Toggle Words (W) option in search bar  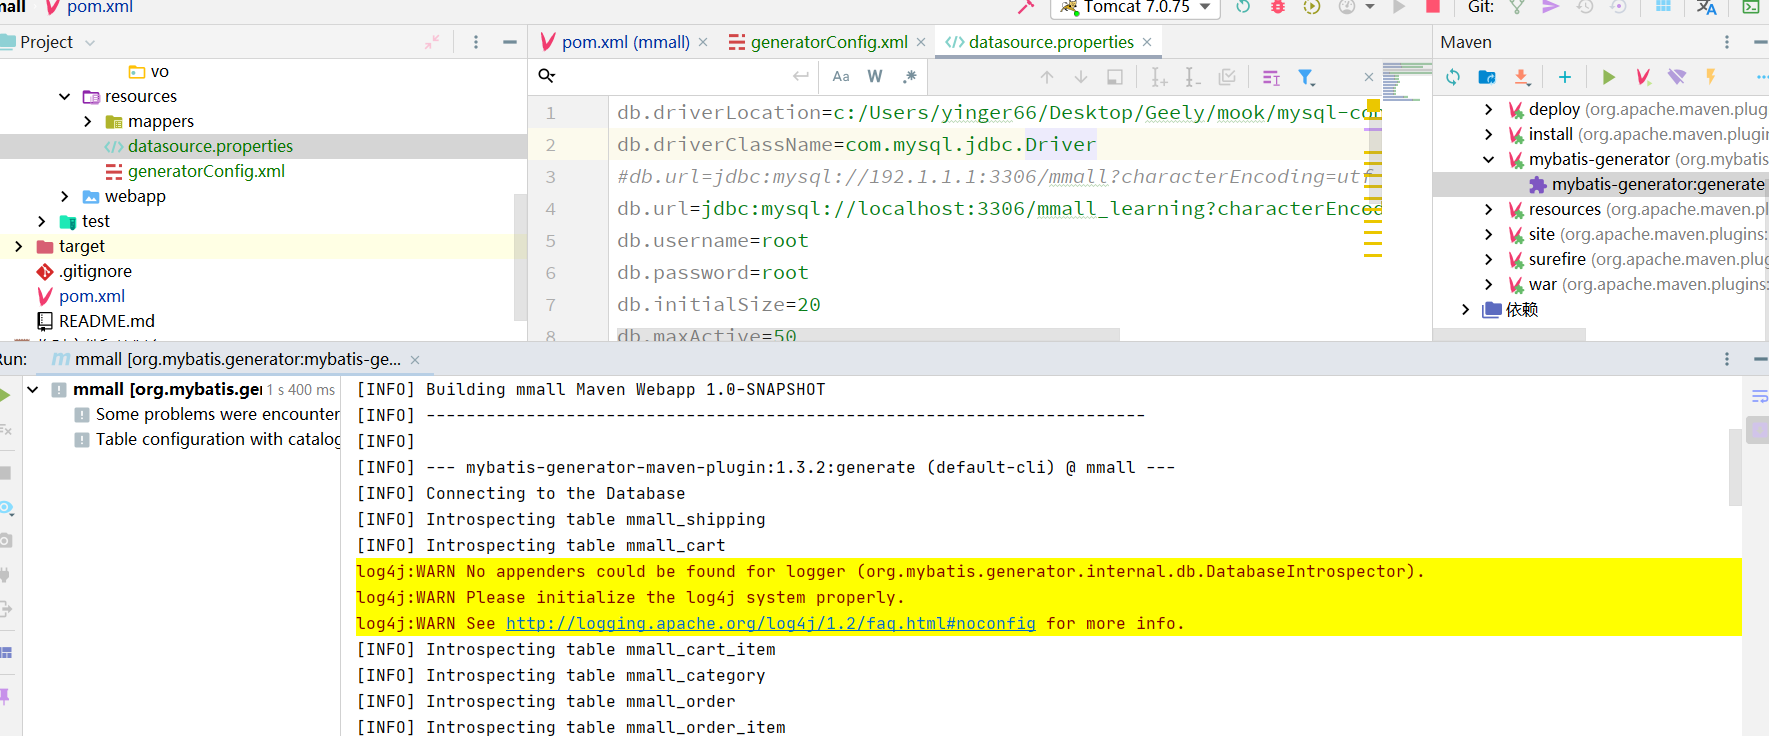coord(875,76)
